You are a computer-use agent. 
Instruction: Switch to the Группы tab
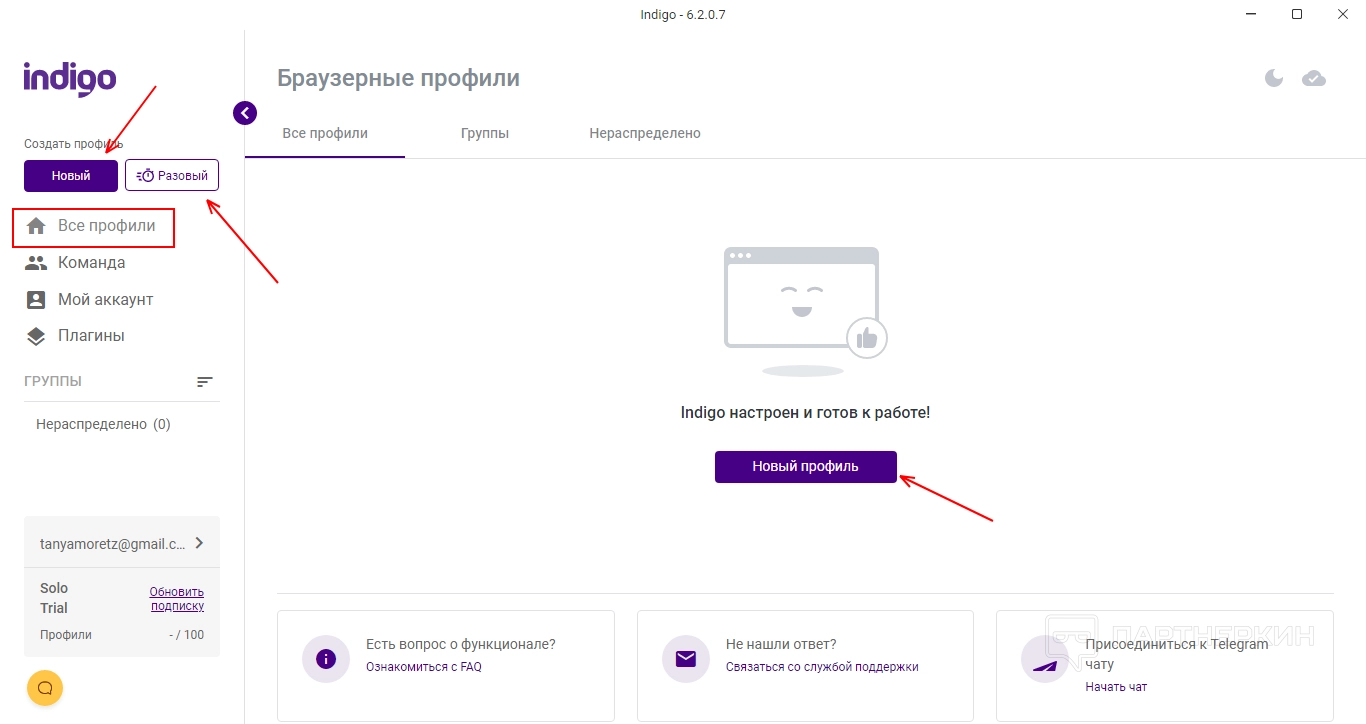pos(485,133)
